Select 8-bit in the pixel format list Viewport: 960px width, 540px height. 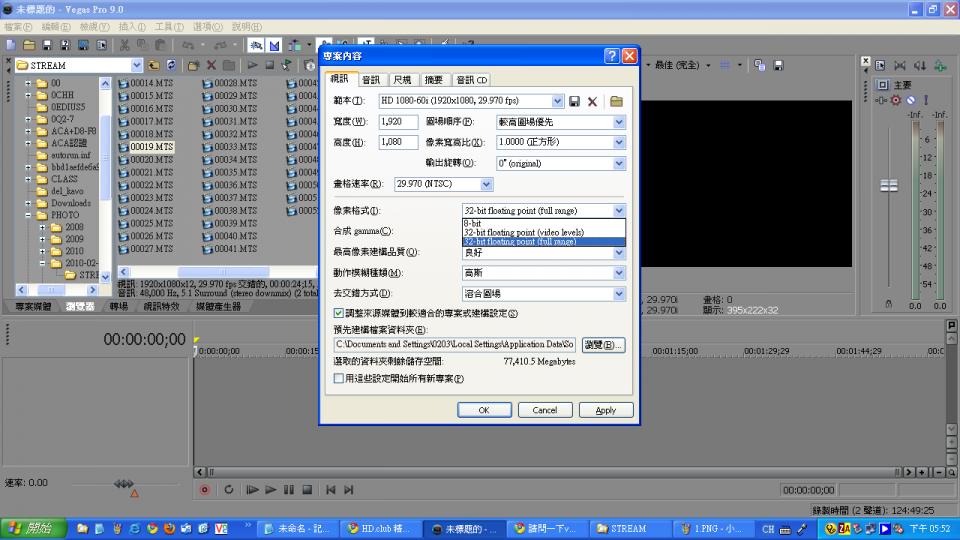pyautogui.click(x=474, y=223)
